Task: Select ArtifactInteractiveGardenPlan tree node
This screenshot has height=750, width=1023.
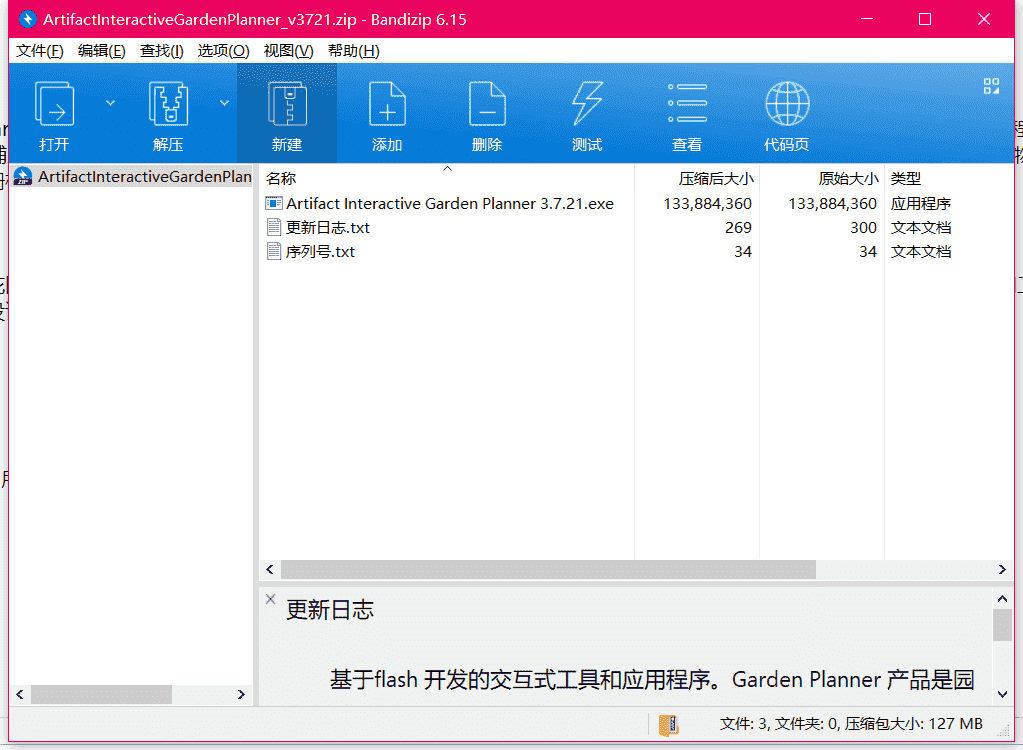Action: pos(132,177)
